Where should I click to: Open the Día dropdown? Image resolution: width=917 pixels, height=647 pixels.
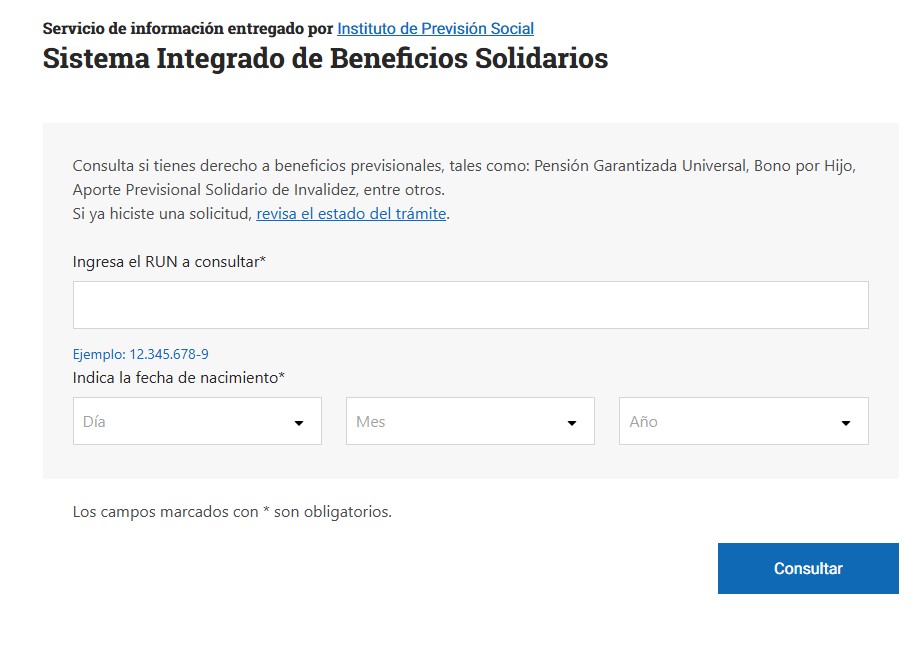coord(197,422)
